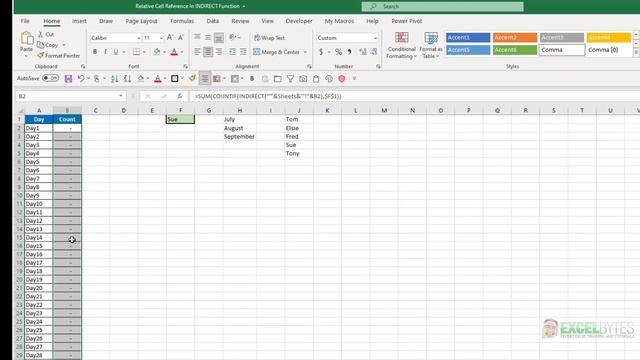Apply red font color from the ribbon
The height and width of the screenshot is (360, 640).
point(174,52)
